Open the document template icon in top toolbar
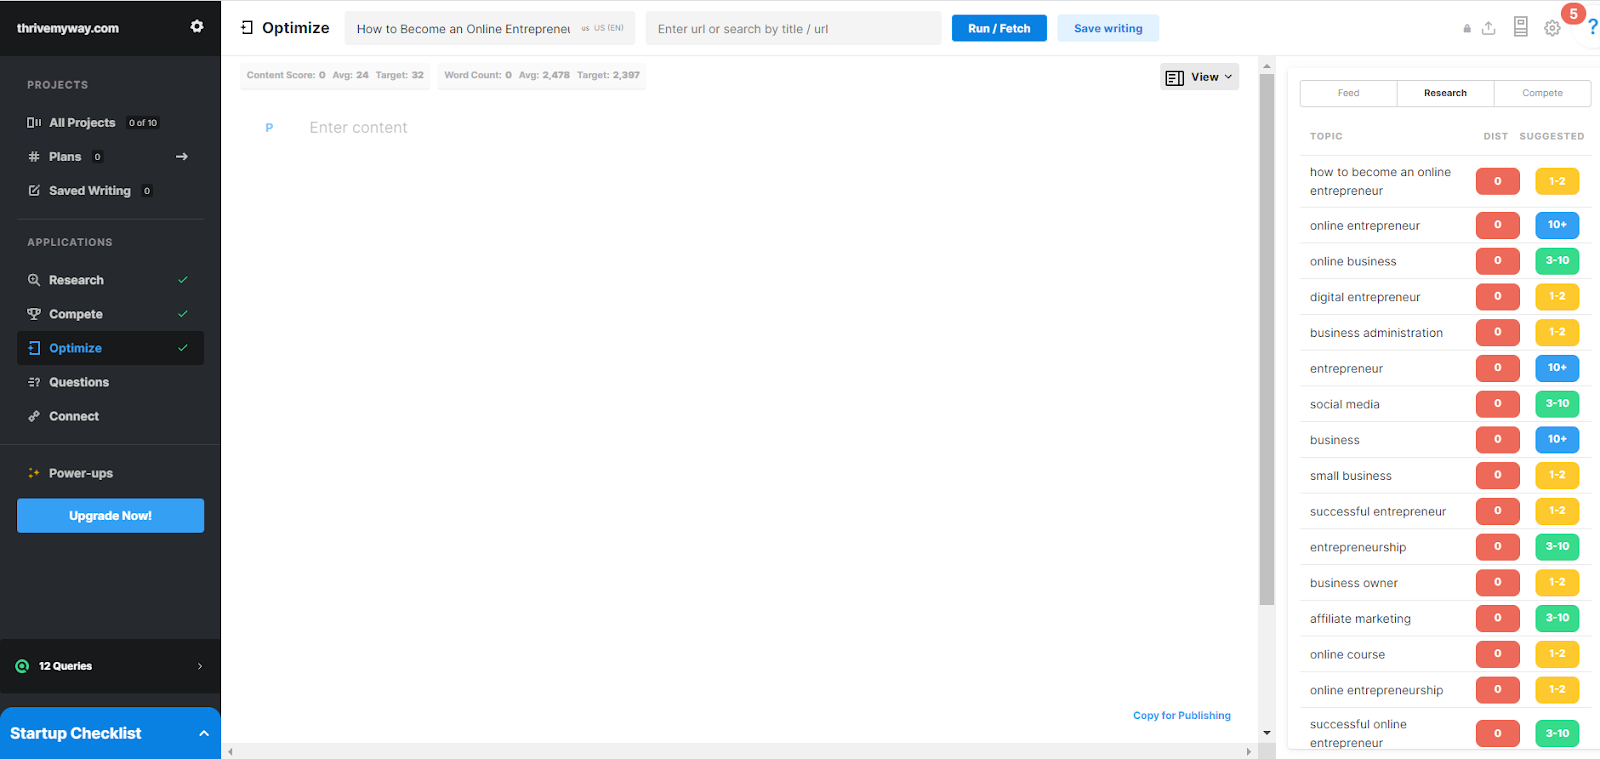 pos(1520,27)
